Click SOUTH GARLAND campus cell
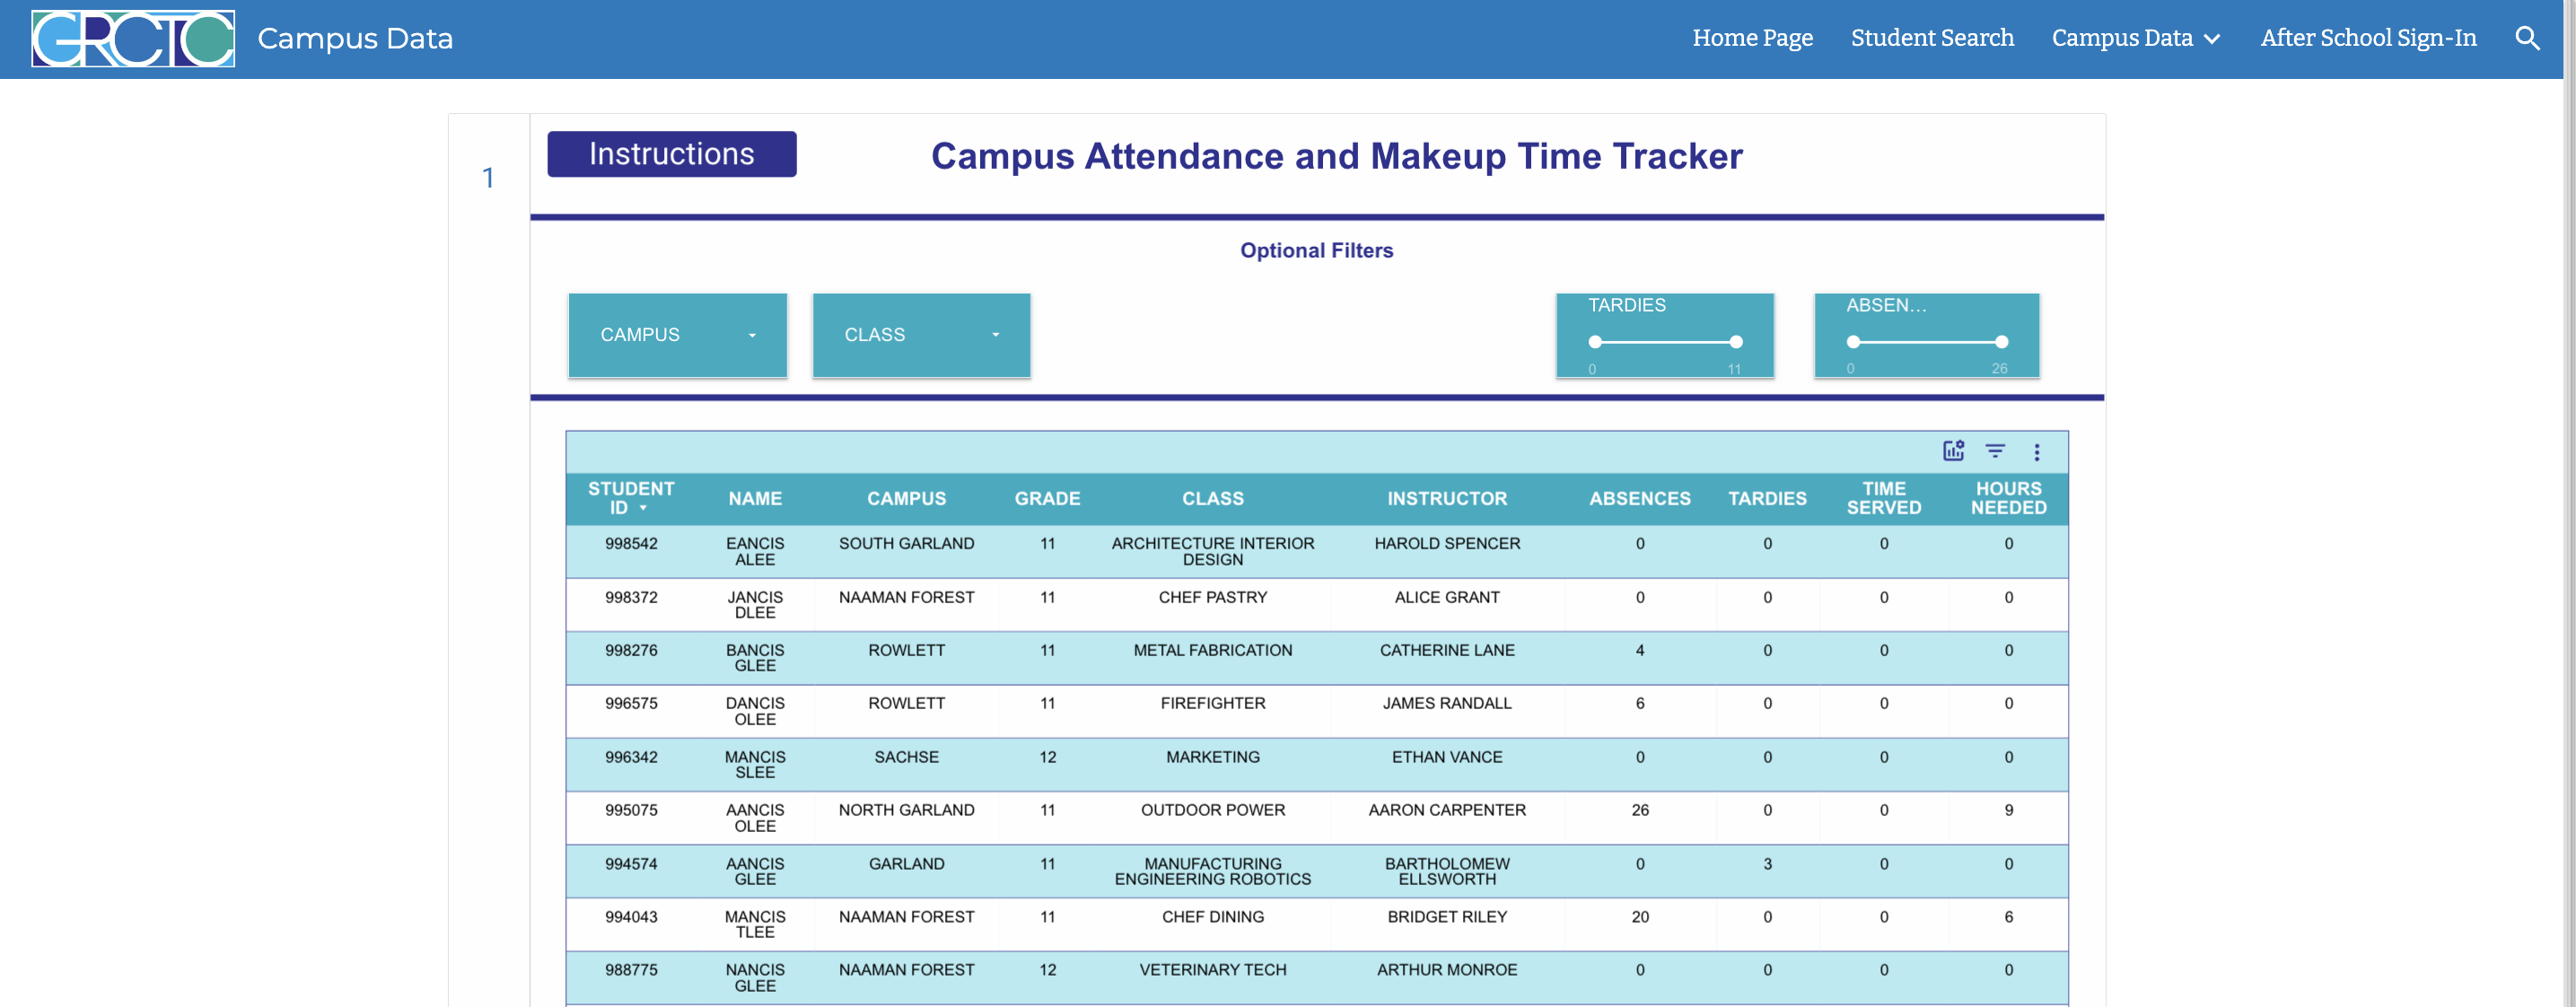This screenshot has height=1007, width=2576. pos(906,544)
